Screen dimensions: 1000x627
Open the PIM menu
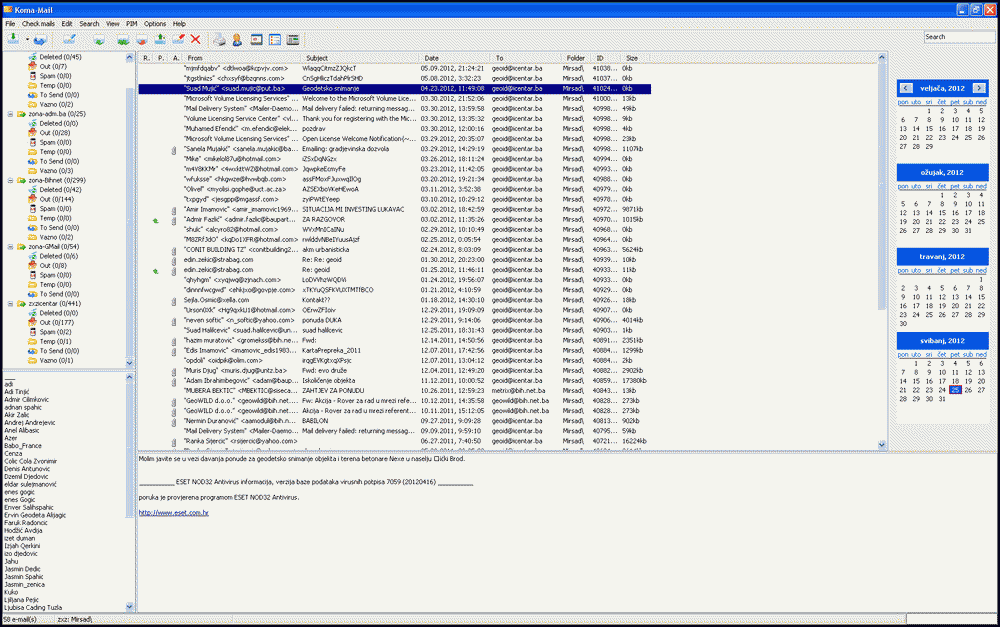[131, 23]
